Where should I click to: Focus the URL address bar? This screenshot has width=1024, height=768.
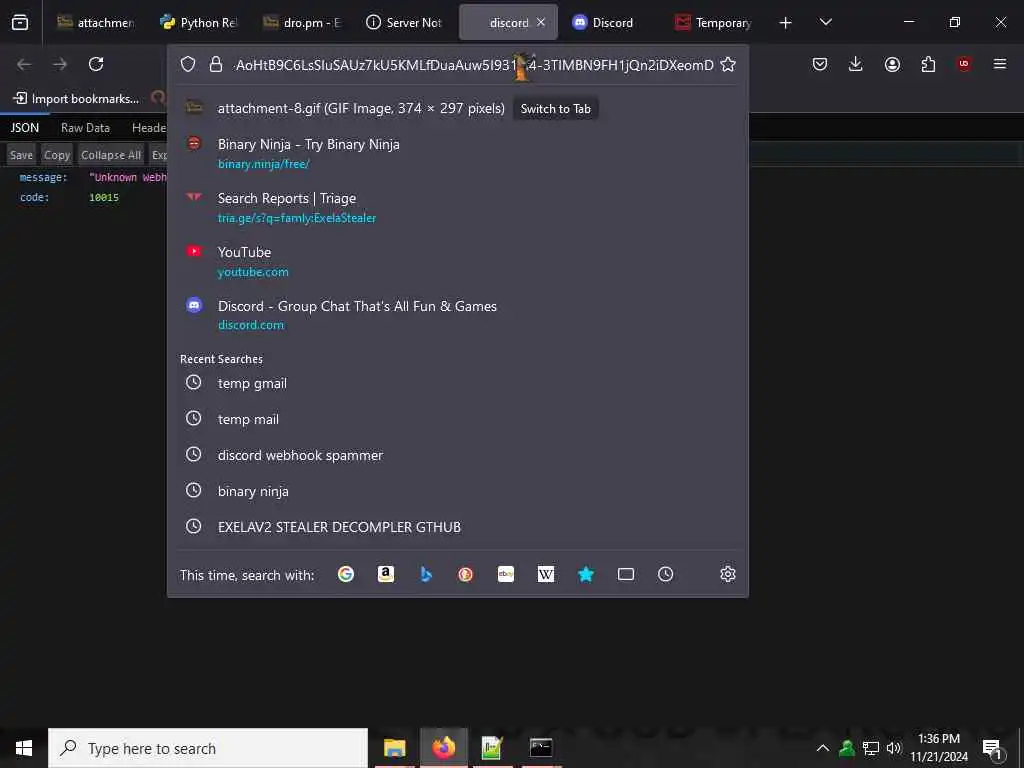(x=474, y=65)
